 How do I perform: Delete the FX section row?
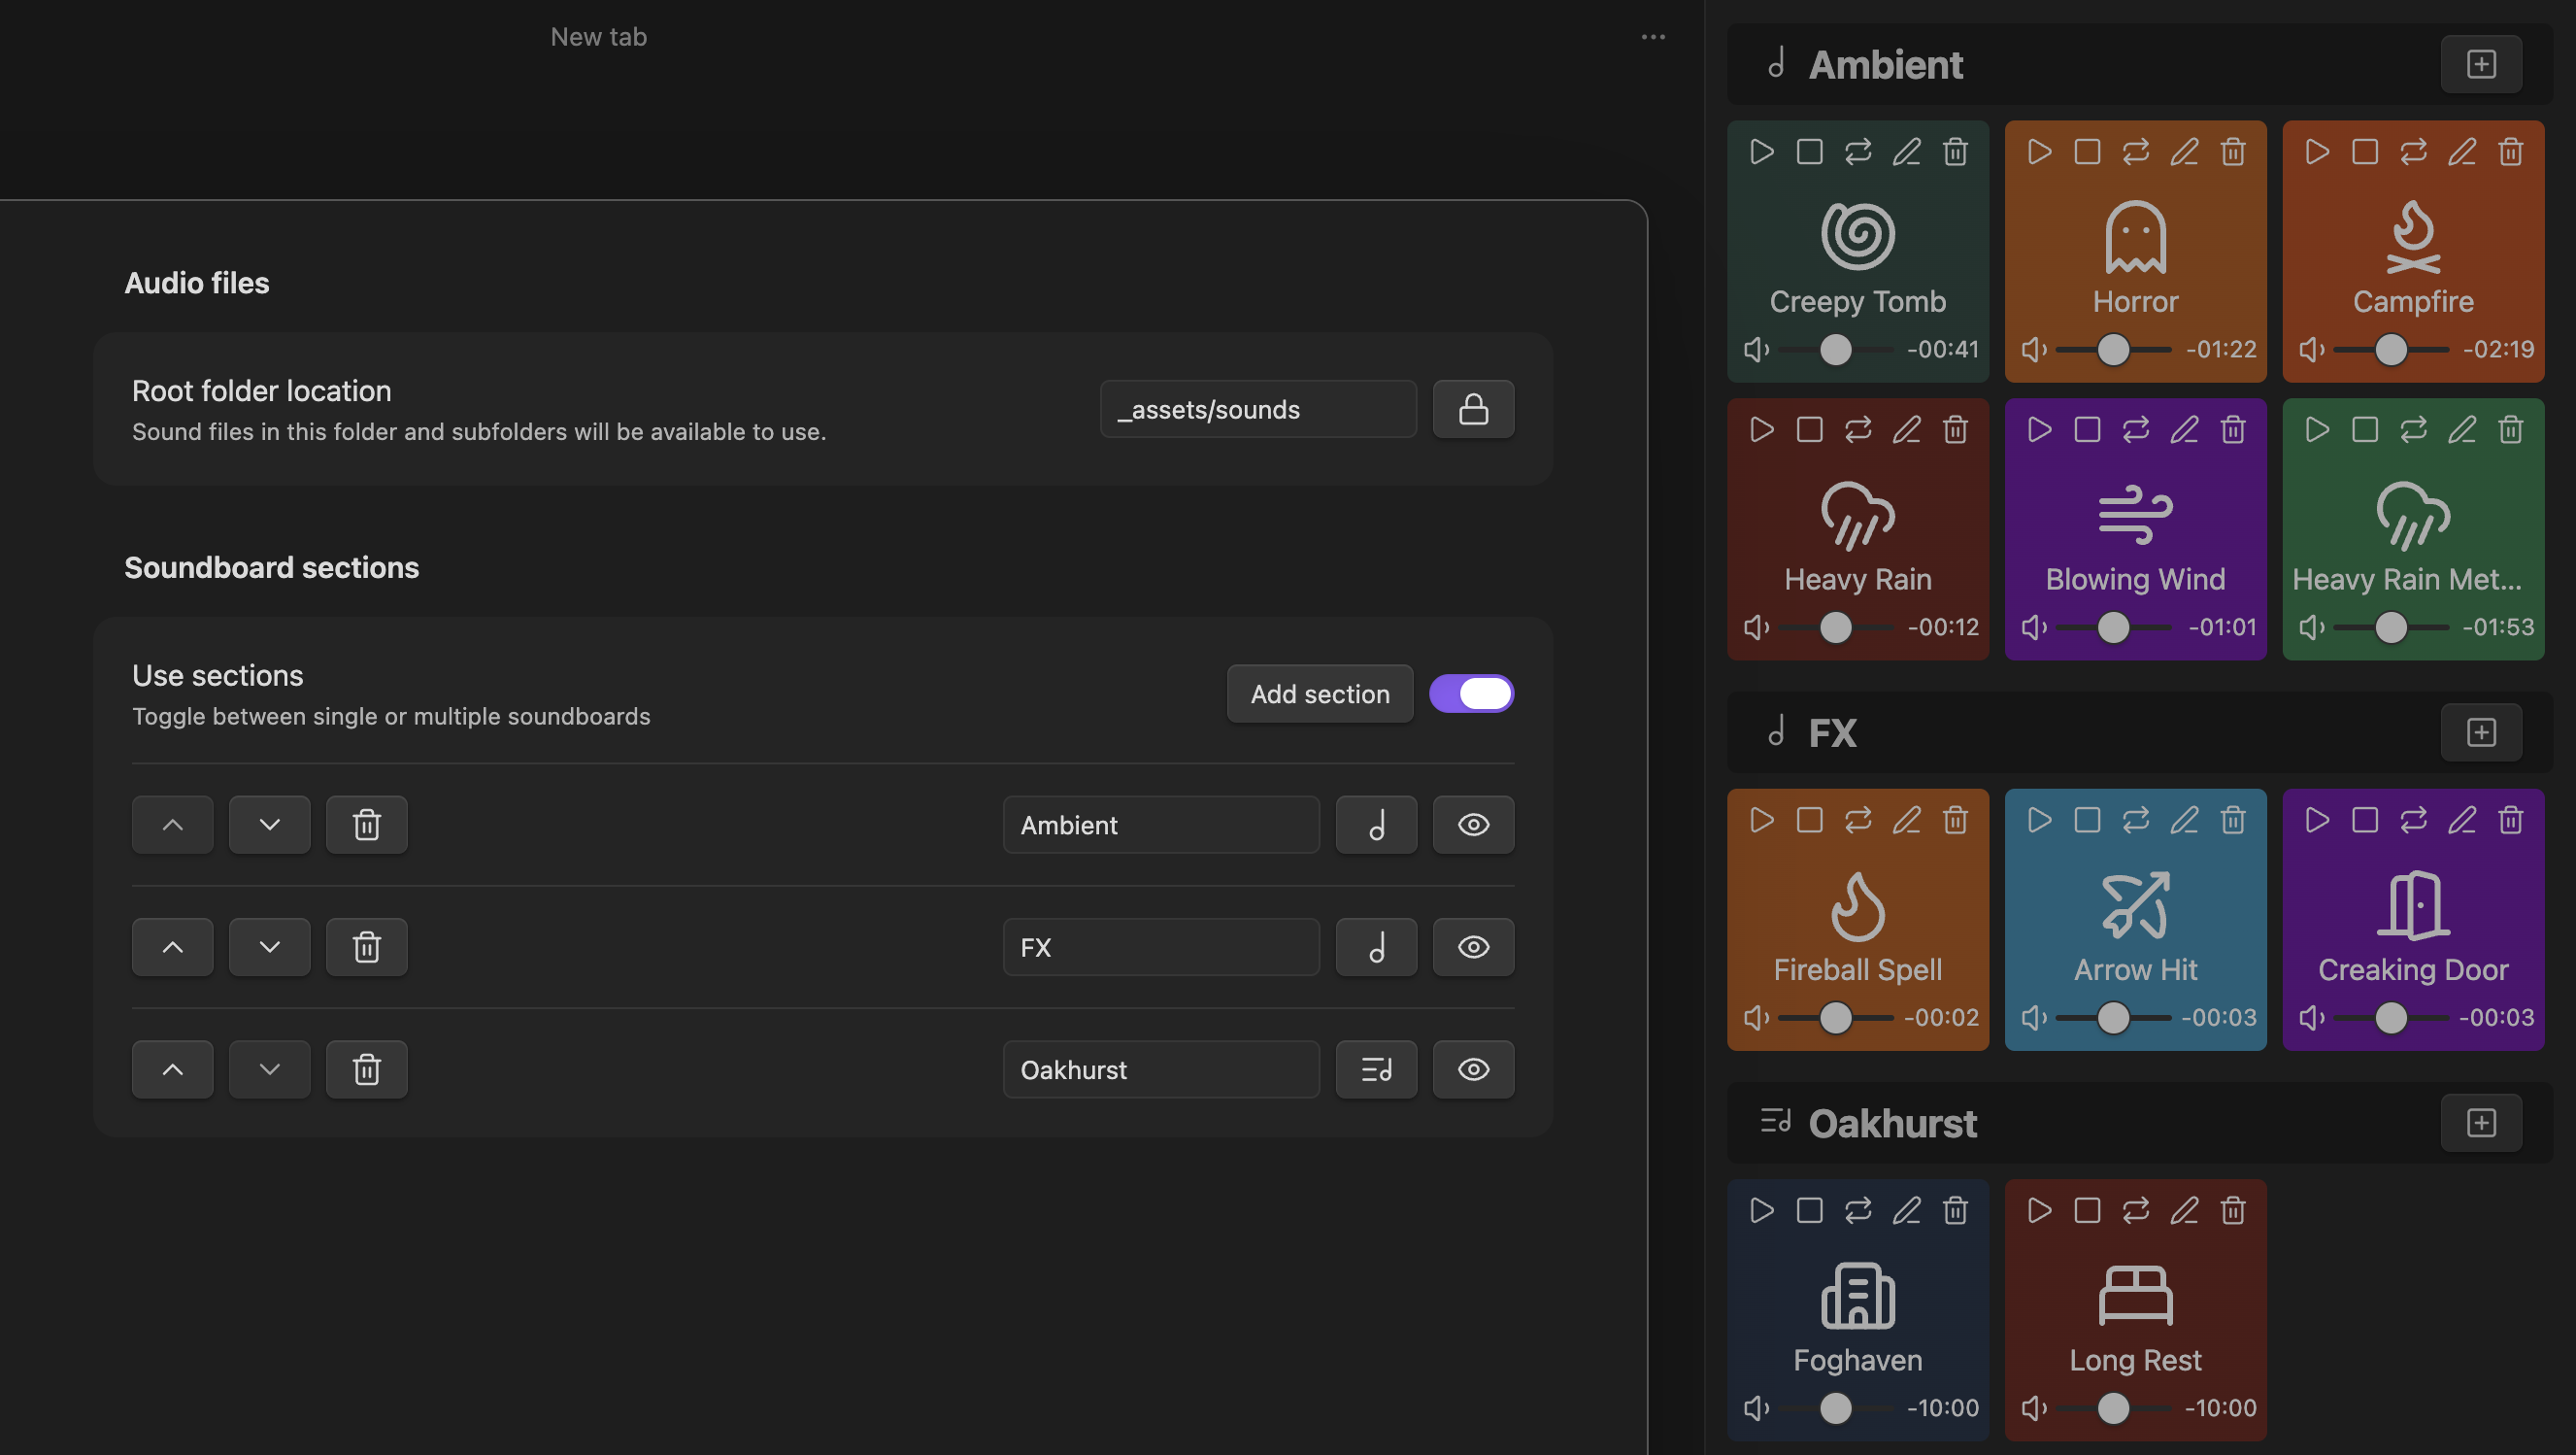(x=366, y=947)
